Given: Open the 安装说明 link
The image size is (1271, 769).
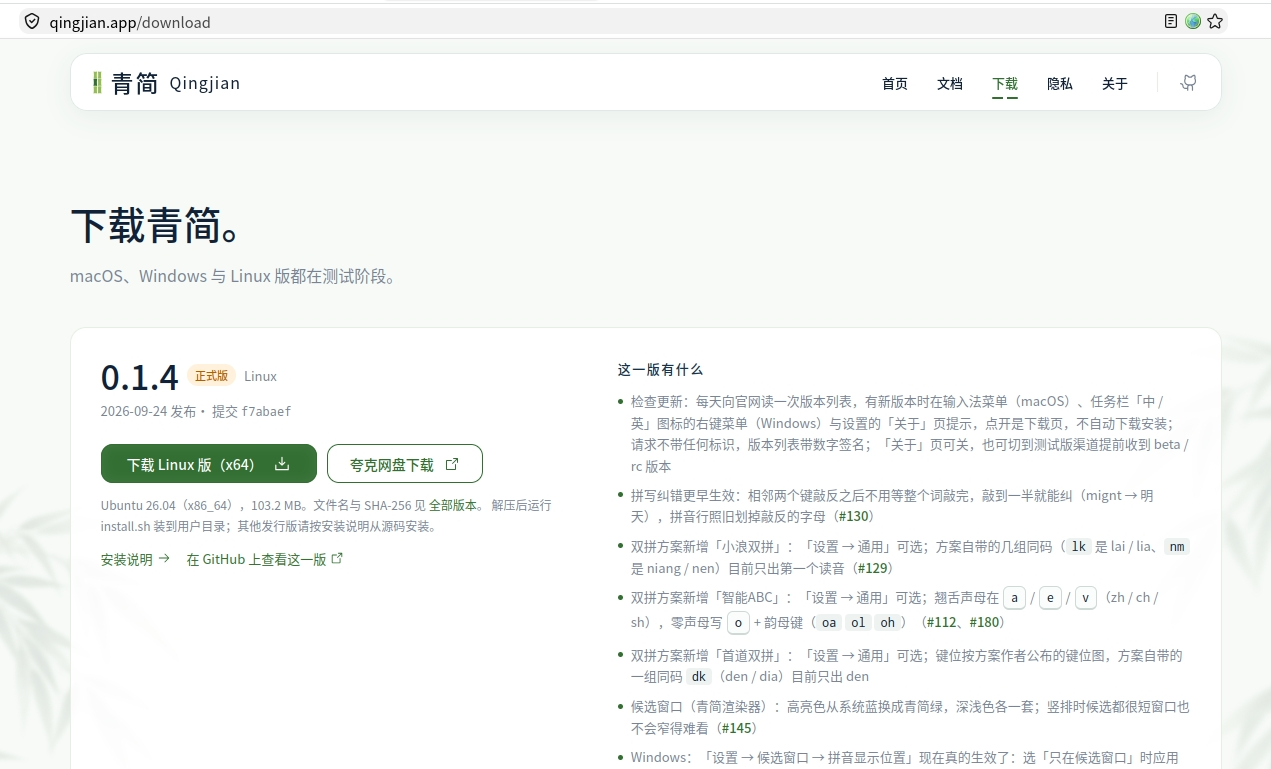Looking at the screenshot, I should pos(135,559).
